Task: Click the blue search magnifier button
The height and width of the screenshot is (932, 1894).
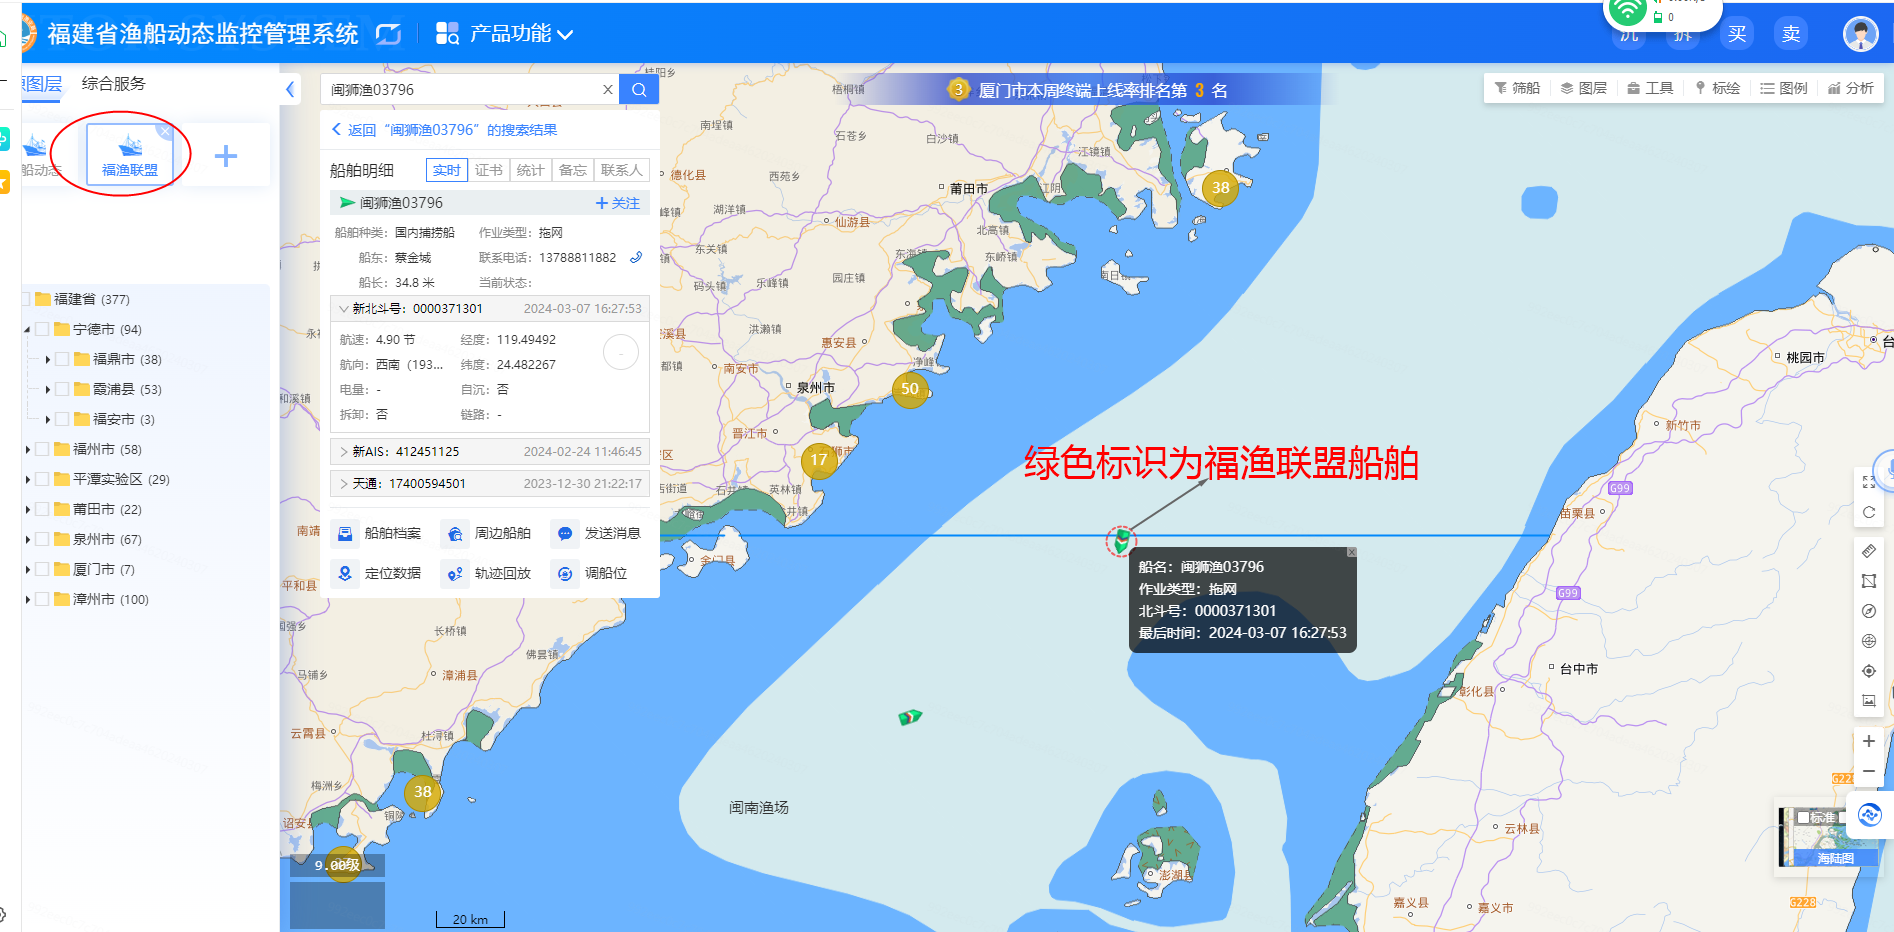Action: coord(639,90)
